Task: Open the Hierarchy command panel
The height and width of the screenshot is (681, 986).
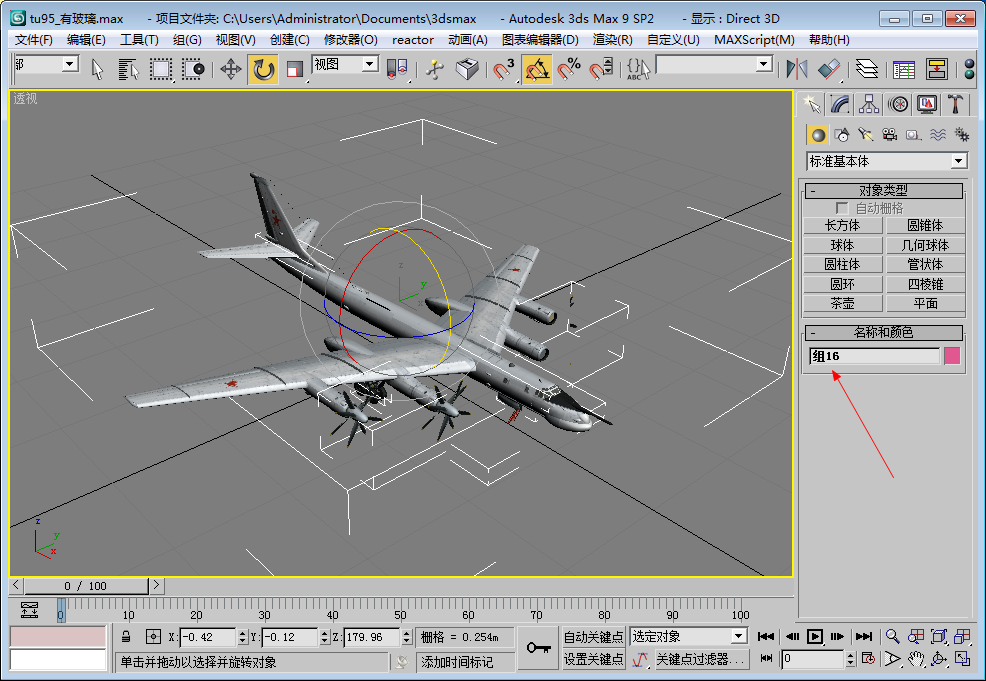Action: (x=869, y=104)
